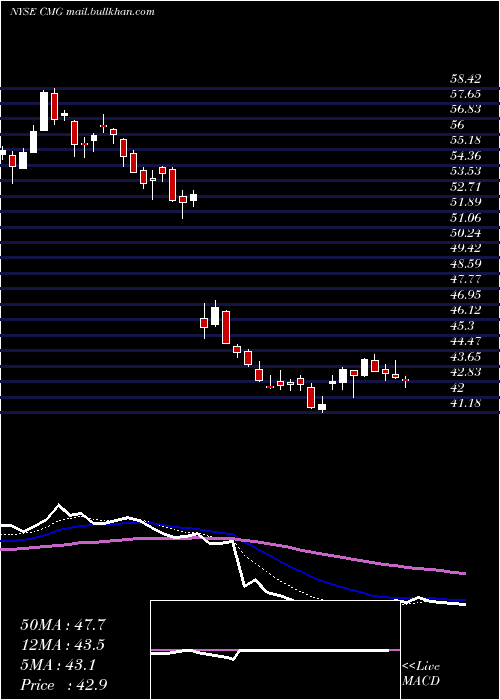Click the 57.65 price axis label

coord(465,94)
